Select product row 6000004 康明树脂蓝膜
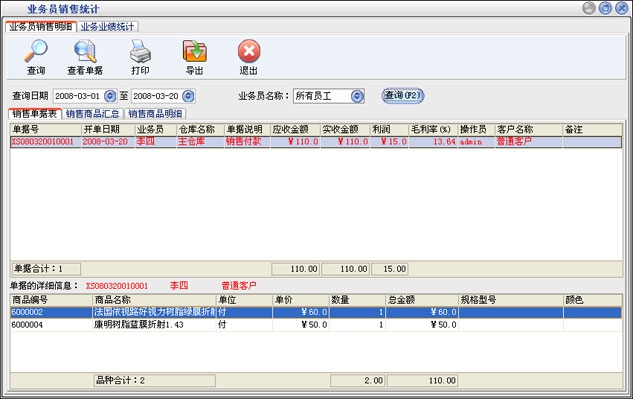 tap(316, 325)
